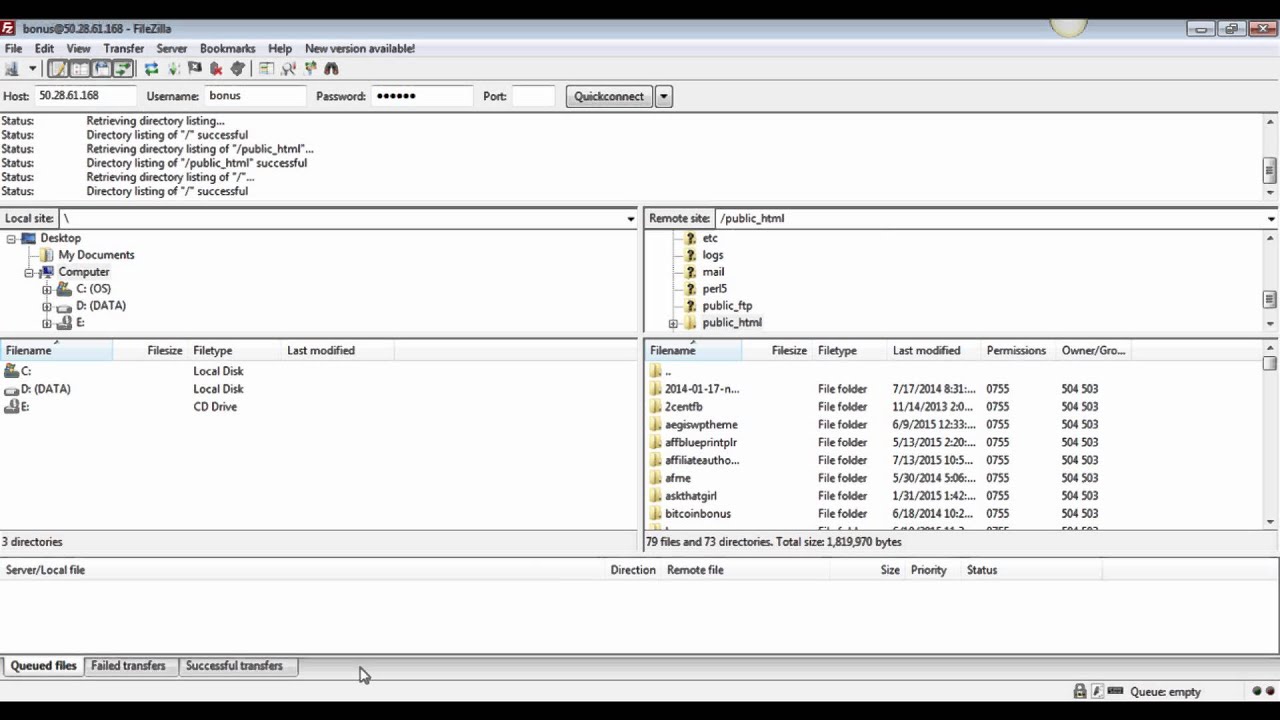Select the logs folder in remote tree
Viewport: 1280px width, 720px height.
(x=713, y=255)
